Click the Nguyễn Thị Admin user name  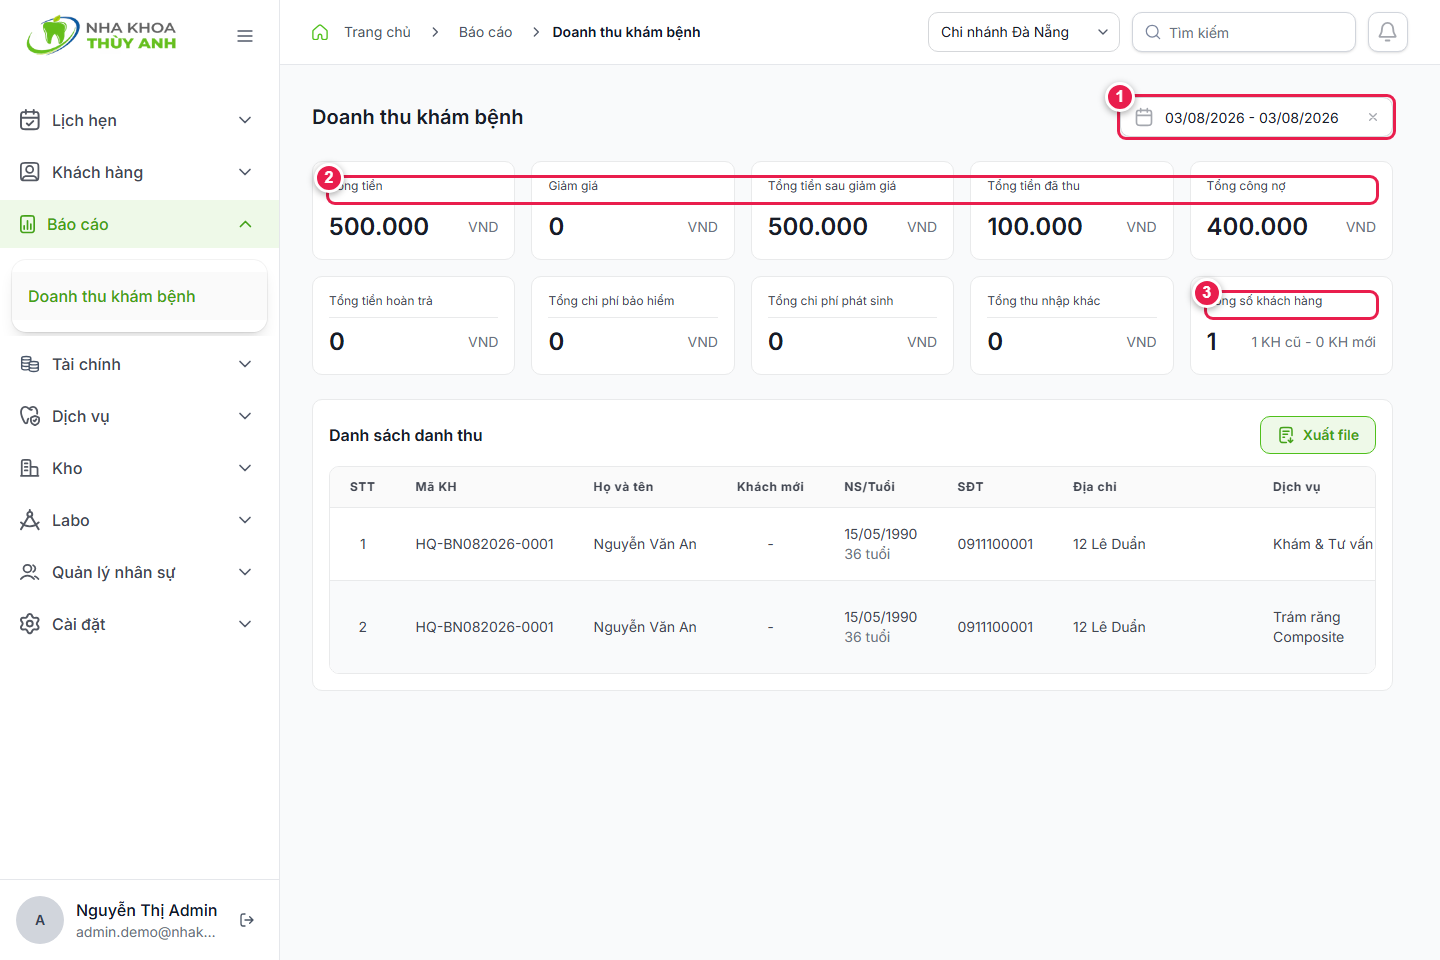[146, 910]
